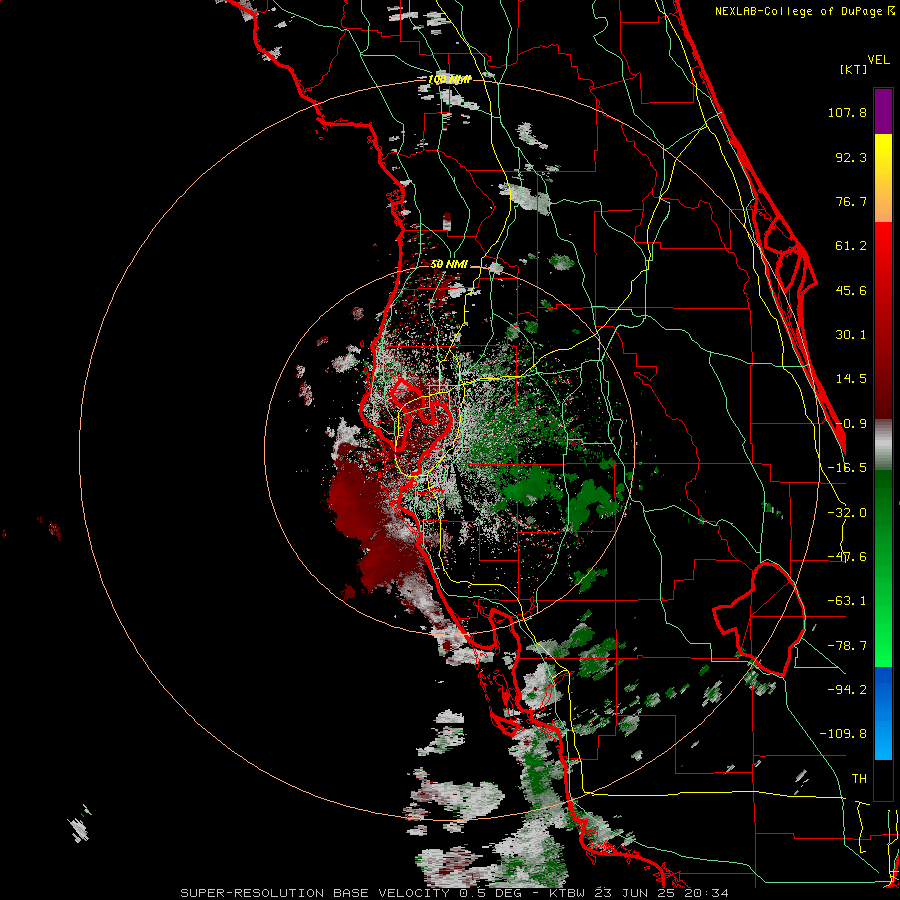Viewport: 900px width, 900px height.
Task: Click the 100 NMI range ring label
Action: tap(449, 79)
